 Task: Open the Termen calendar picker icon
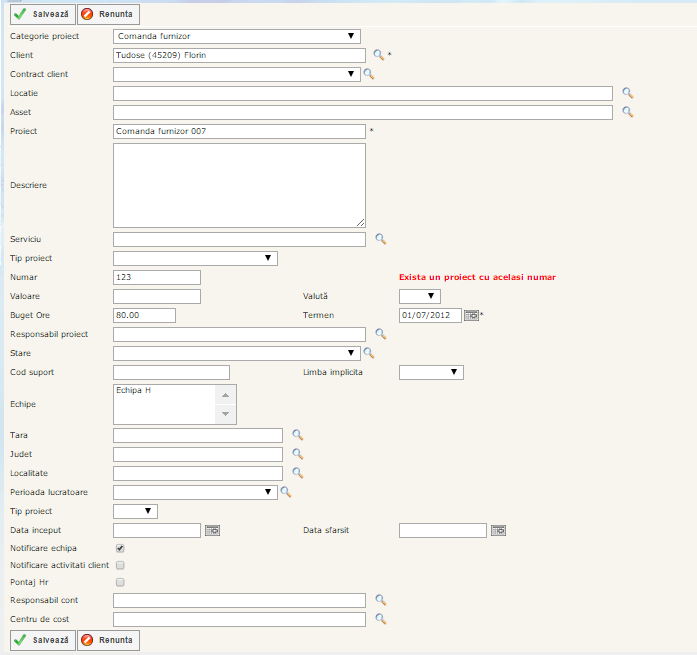pyautogui.click(x=471, y=316)
